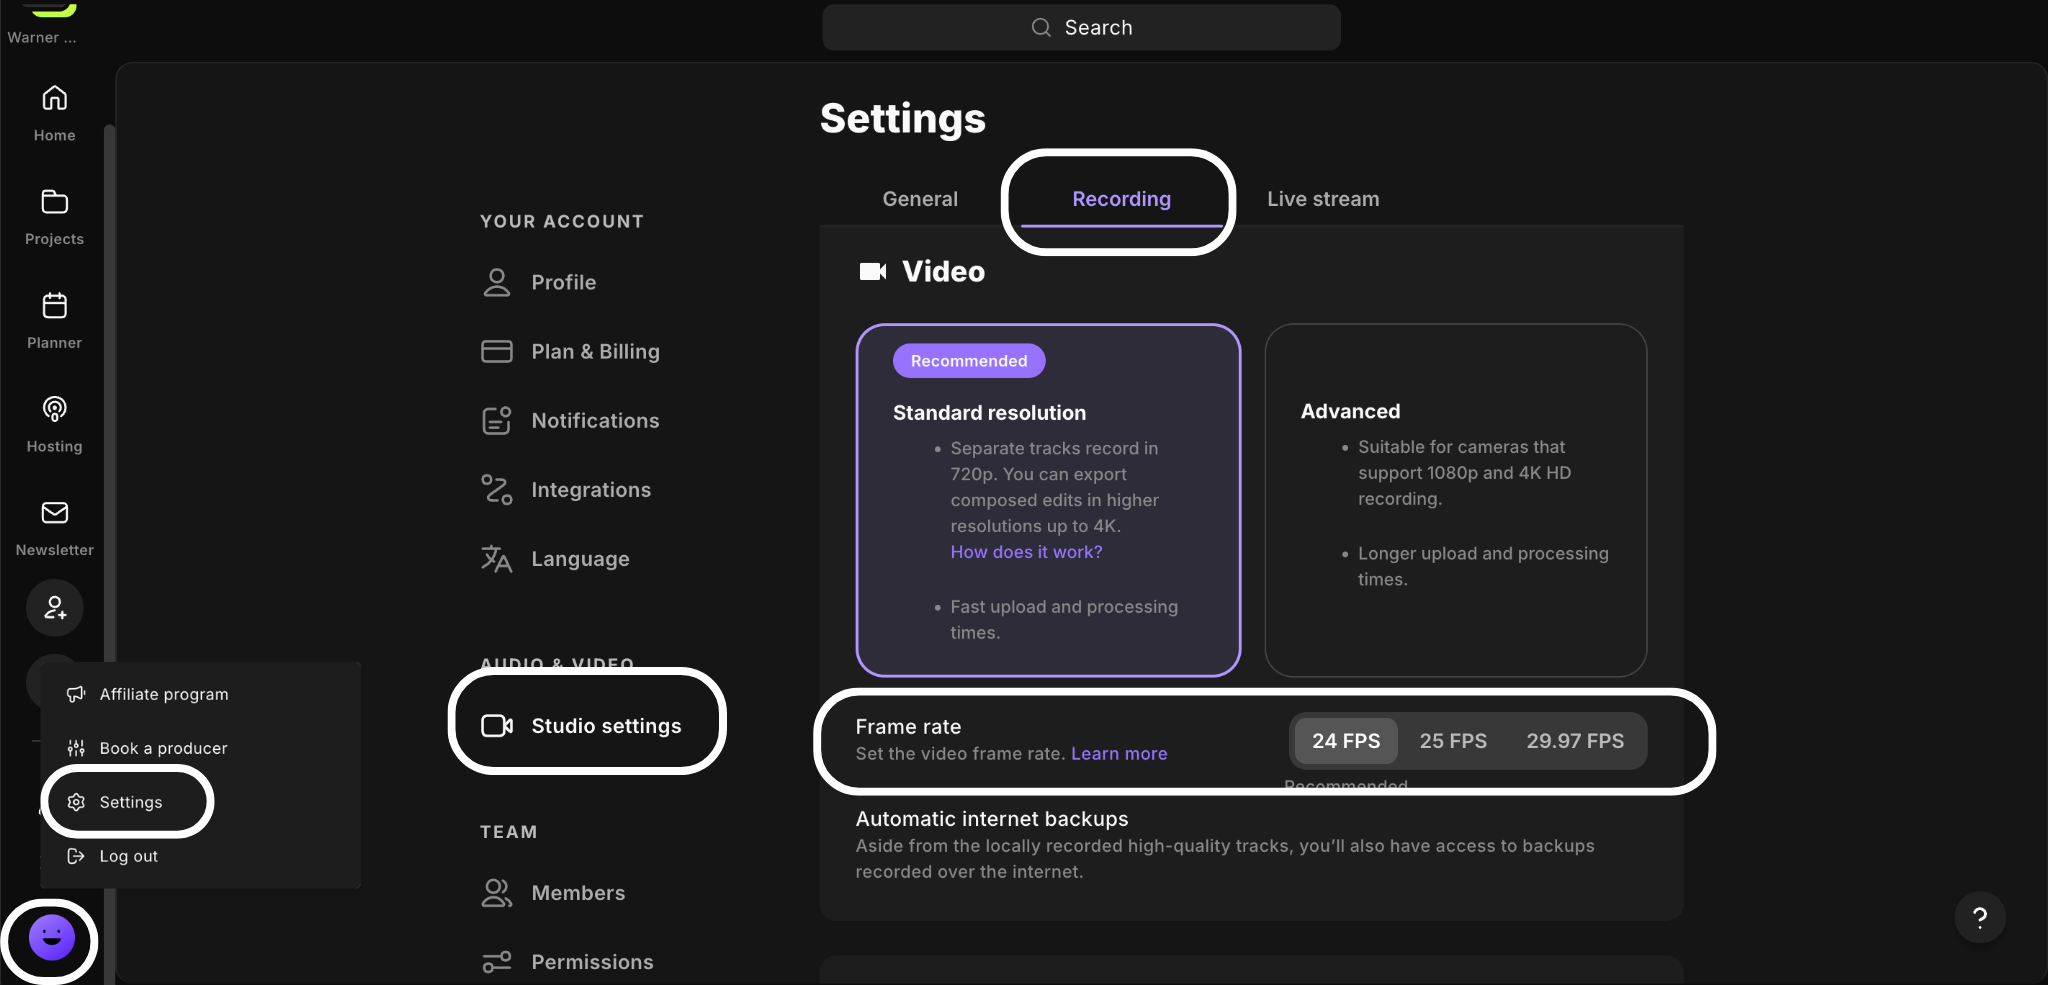Open the help question mark button
This screenshot has width=2048, height=985.
tap(1980, 917)
